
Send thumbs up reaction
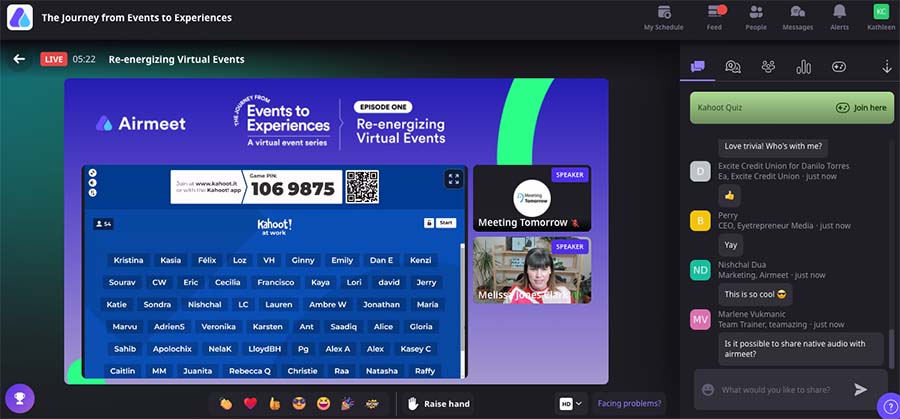tap(274, 404)
